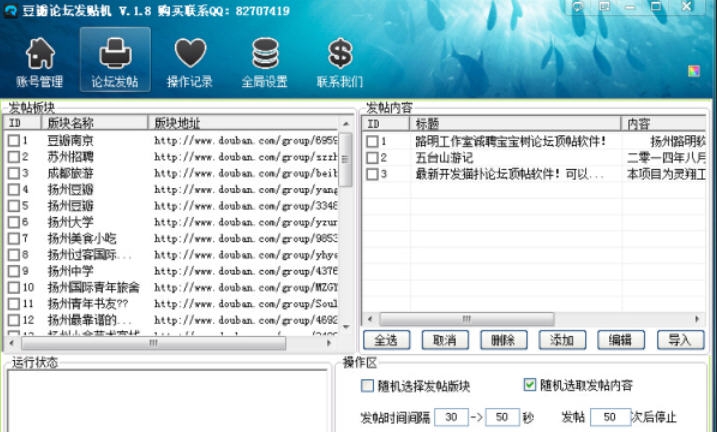The image size is (717, 432).
Task: Click 导入 button
Action: click(x=680, y=340)
